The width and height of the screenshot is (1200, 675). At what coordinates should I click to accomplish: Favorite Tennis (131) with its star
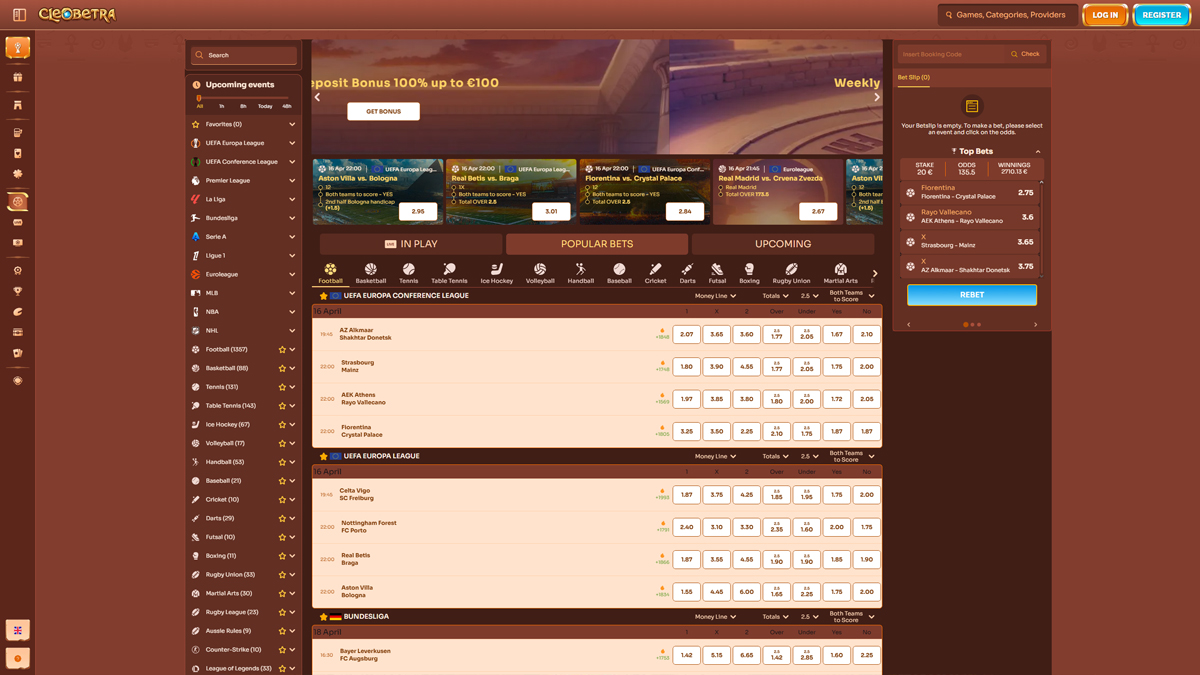[282, 387]
